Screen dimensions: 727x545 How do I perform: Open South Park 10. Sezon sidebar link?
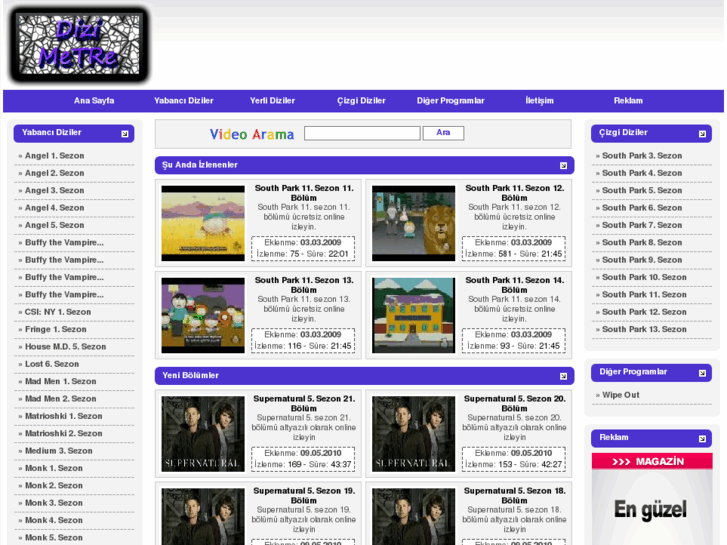click(644, 277)
